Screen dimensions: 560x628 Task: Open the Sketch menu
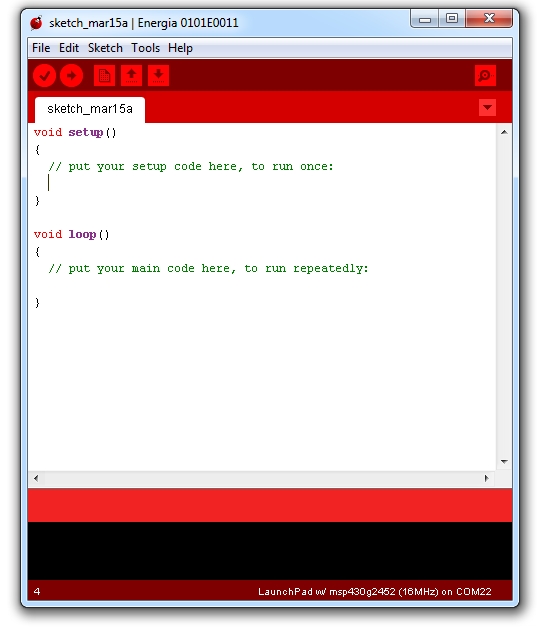(x=105, y=48)
